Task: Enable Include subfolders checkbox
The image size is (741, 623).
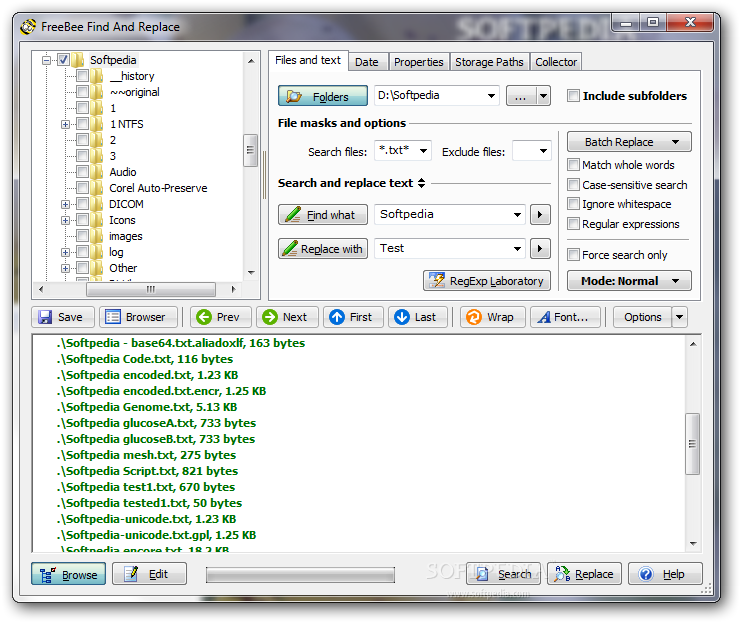Action: [573, 96]
